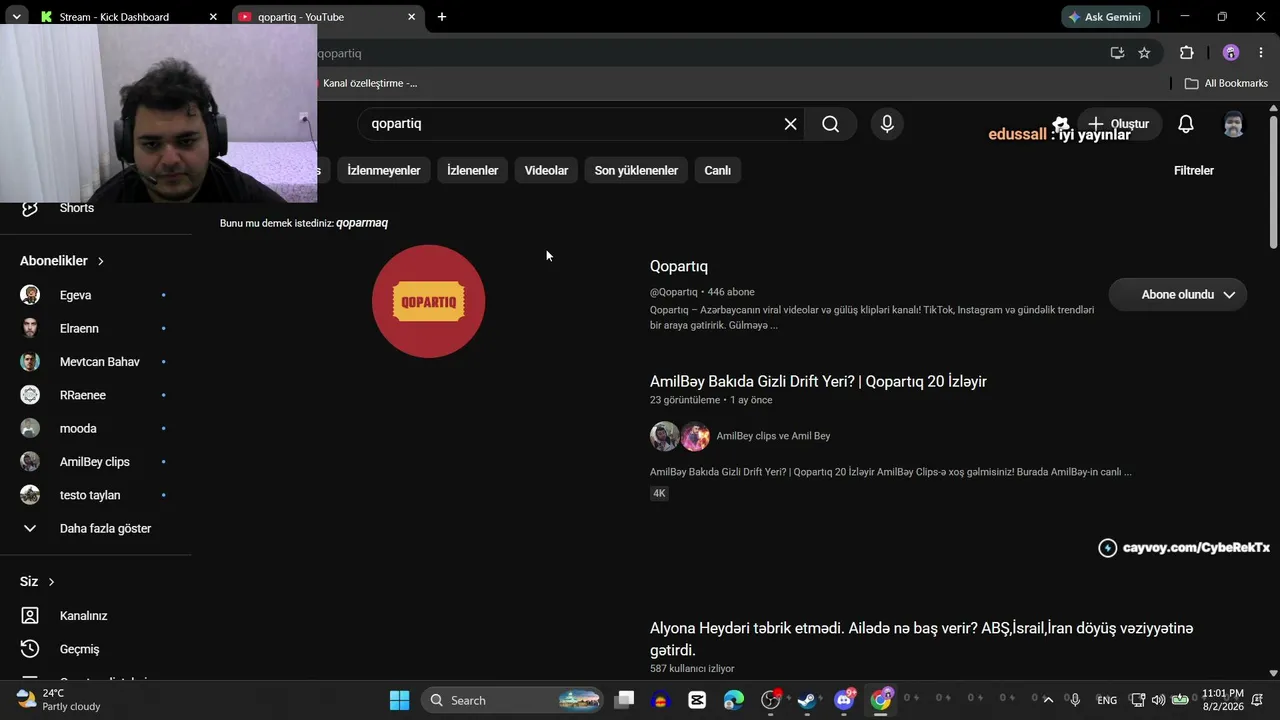This screenshot has height=720, width=1280.
Task: Expand the Siz section heading
Action: (37, 582)
